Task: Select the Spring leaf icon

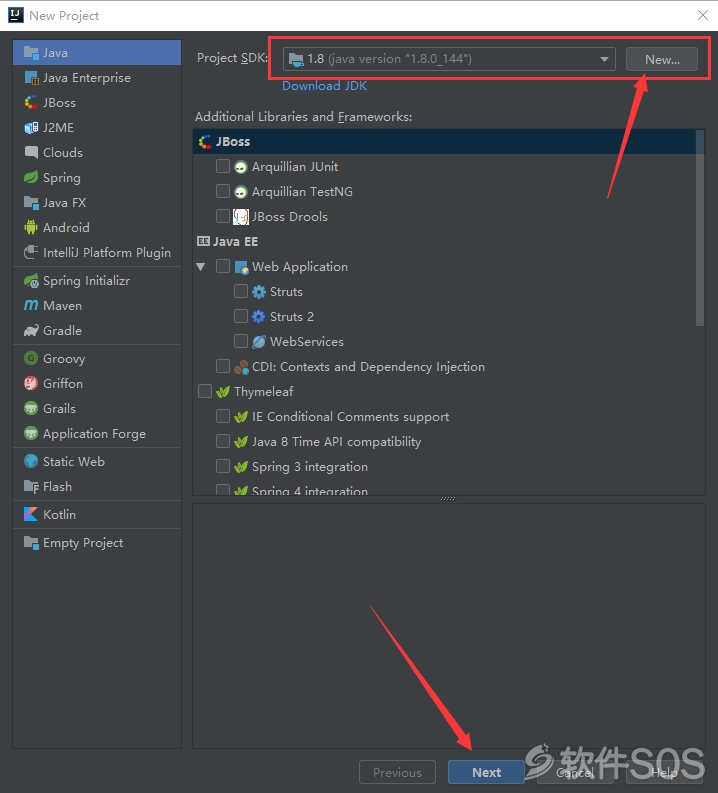Action: coord(31,178)
